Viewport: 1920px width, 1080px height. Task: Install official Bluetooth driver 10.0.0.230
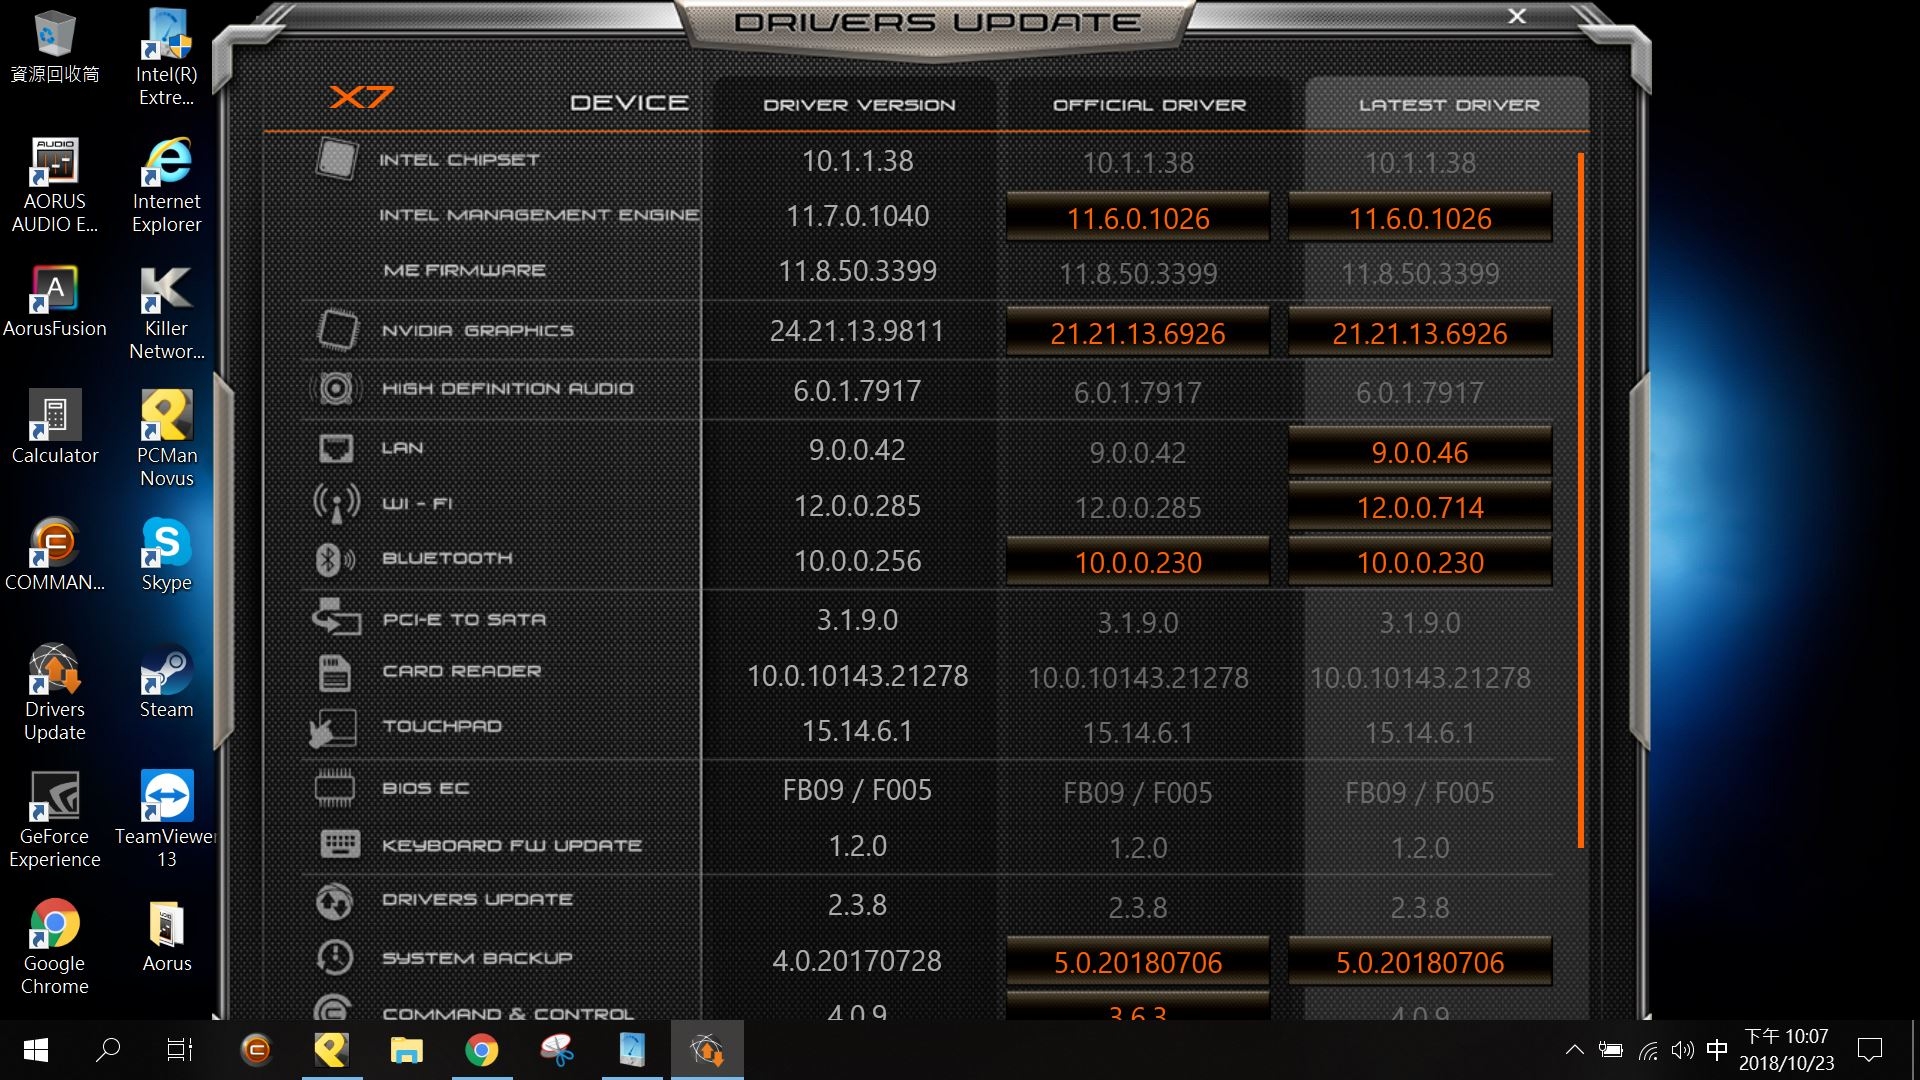point(1138,562)
